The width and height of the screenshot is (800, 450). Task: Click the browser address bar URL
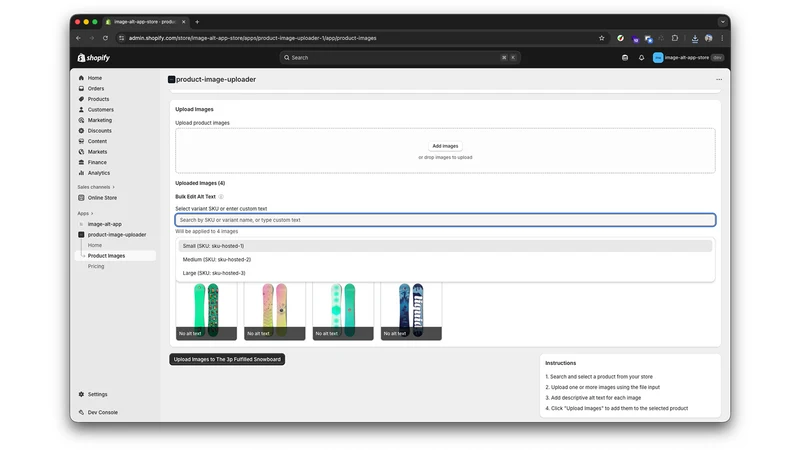253,38
